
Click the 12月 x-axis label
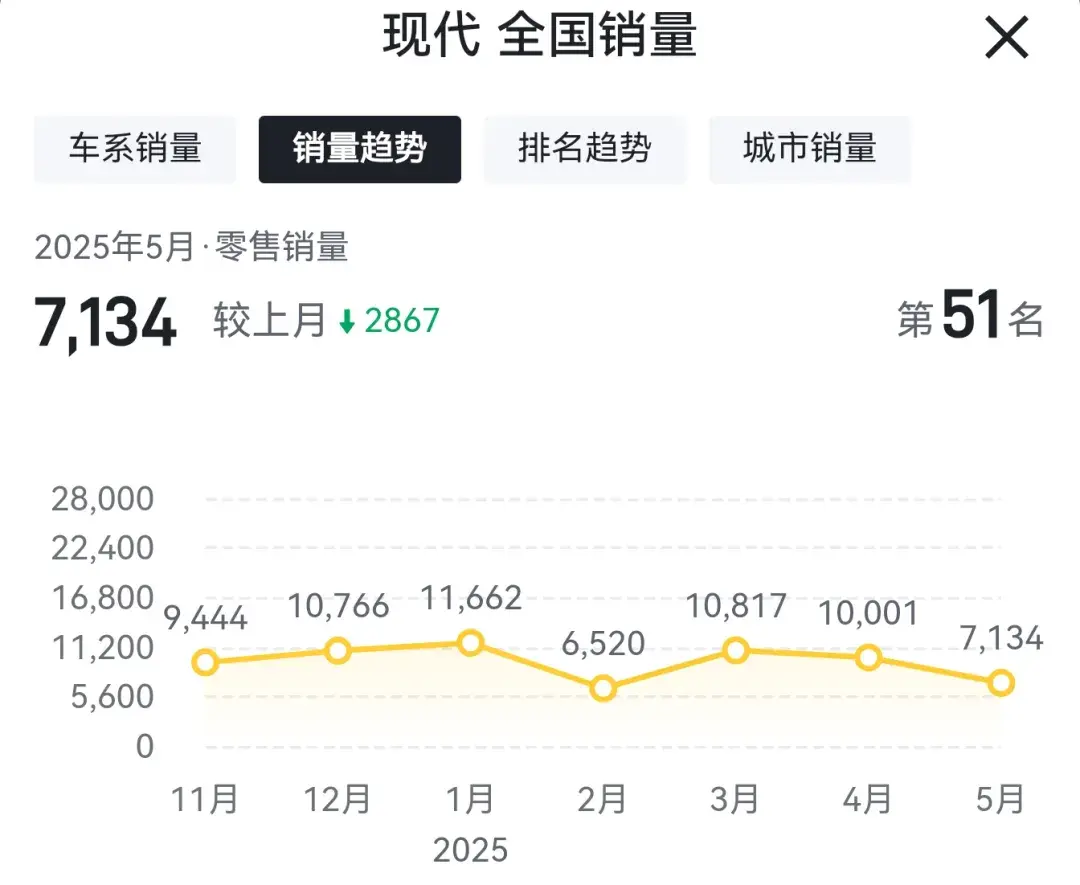coord(338,800)
